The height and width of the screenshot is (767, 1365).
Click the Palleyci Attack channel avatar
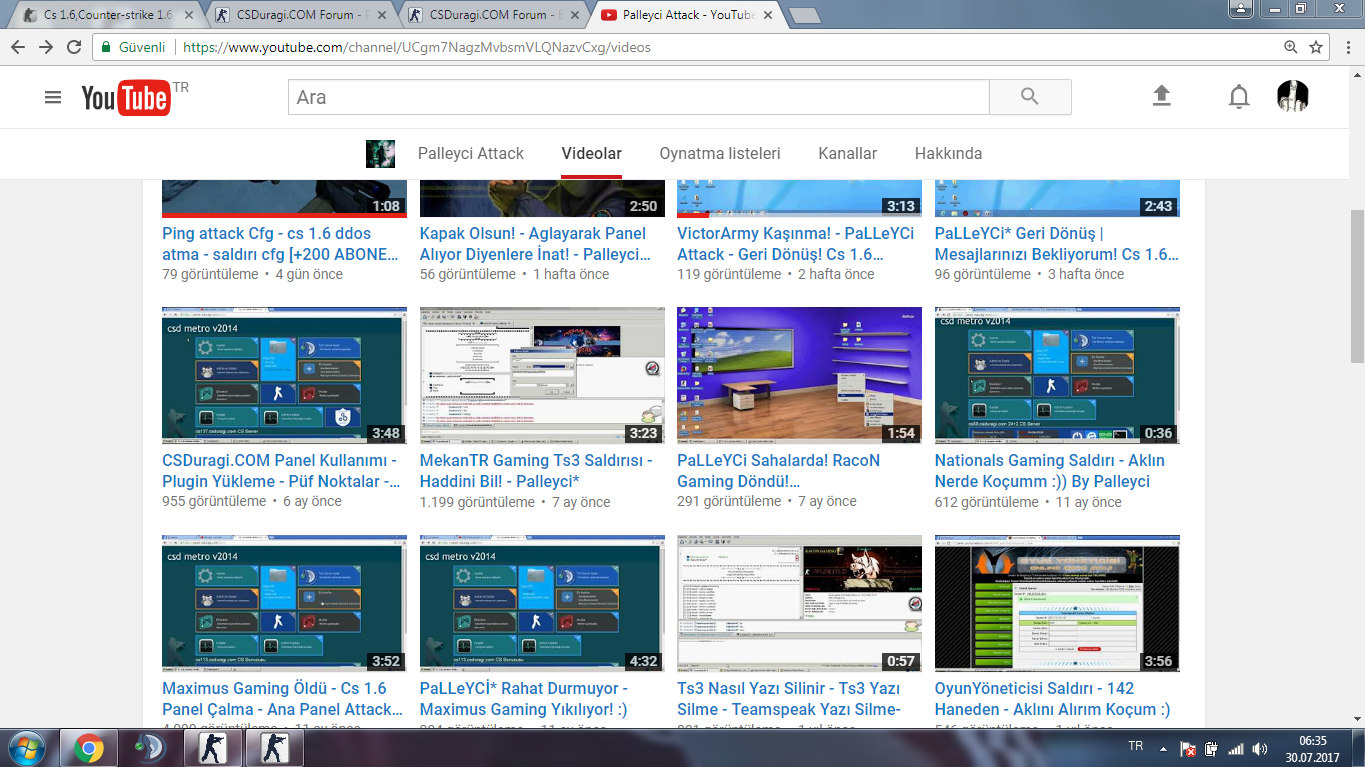coord(380,153)
